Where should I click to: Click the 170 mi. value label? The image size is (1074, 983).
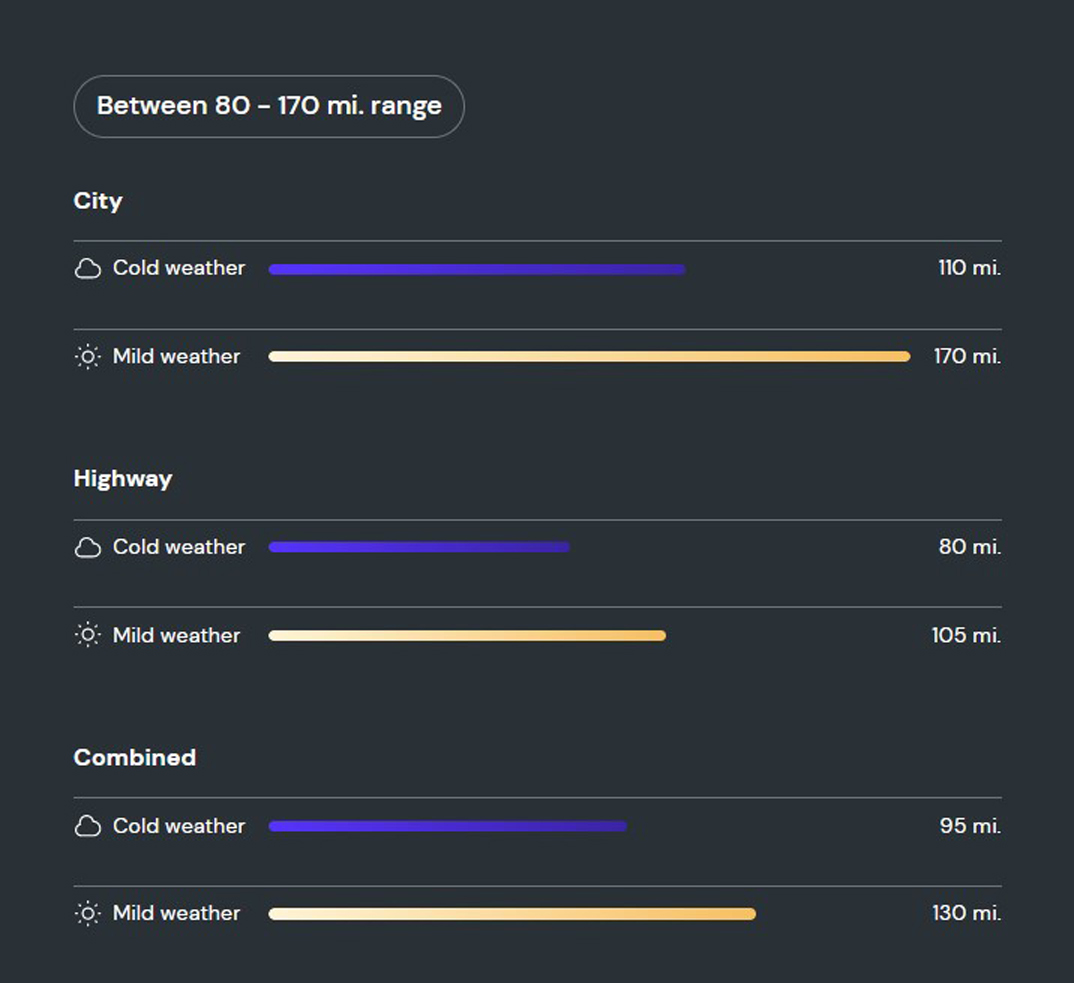(967, 356)
